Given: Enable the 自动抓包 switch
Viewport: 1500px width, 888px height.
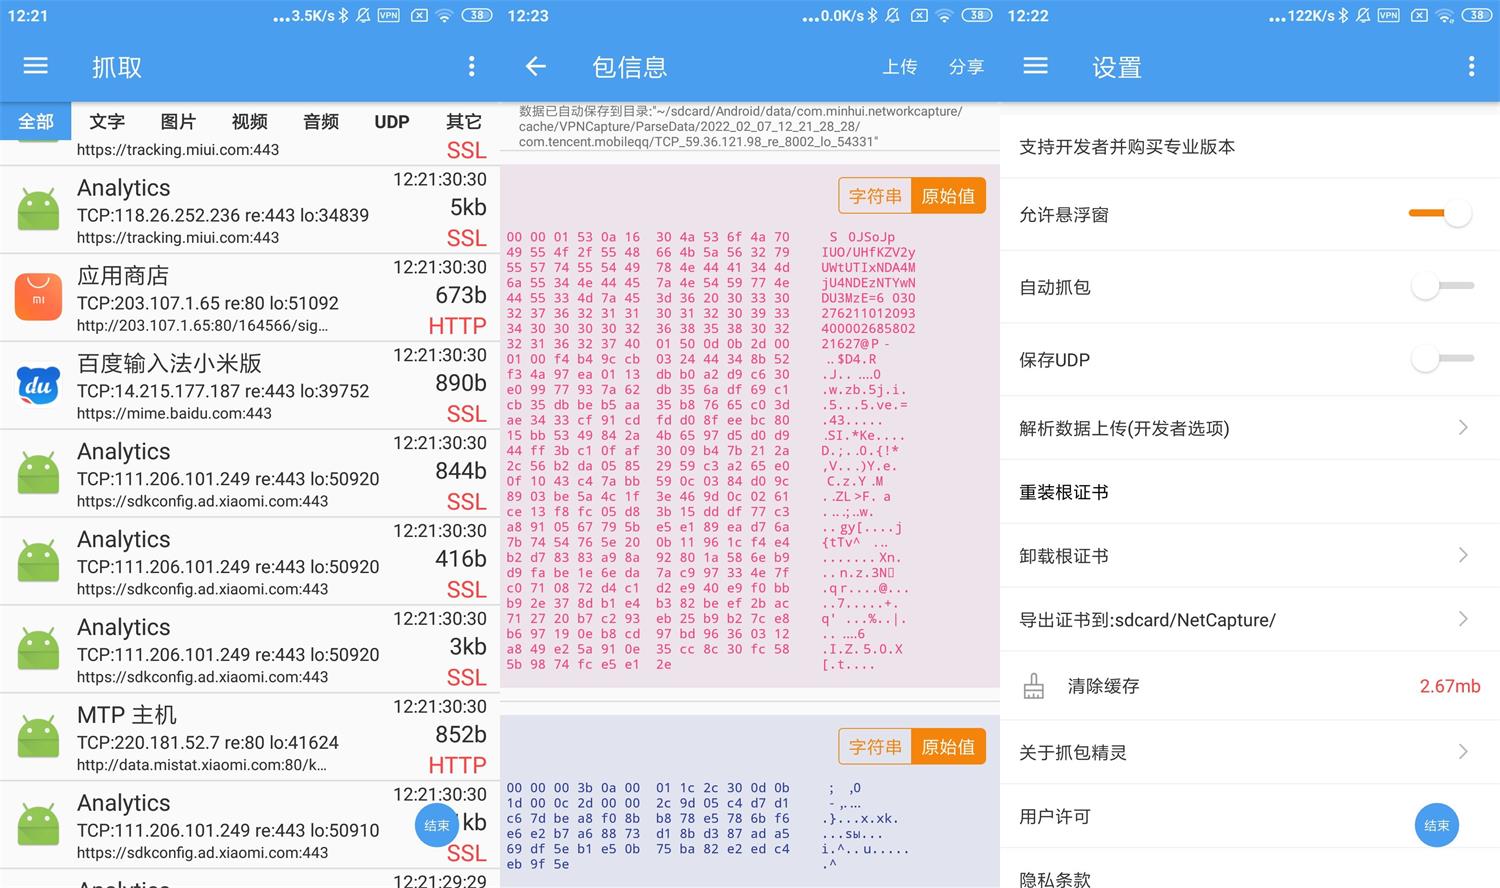Looking at the screenshot, I should pyautogui.click(x=1440, y=287).
